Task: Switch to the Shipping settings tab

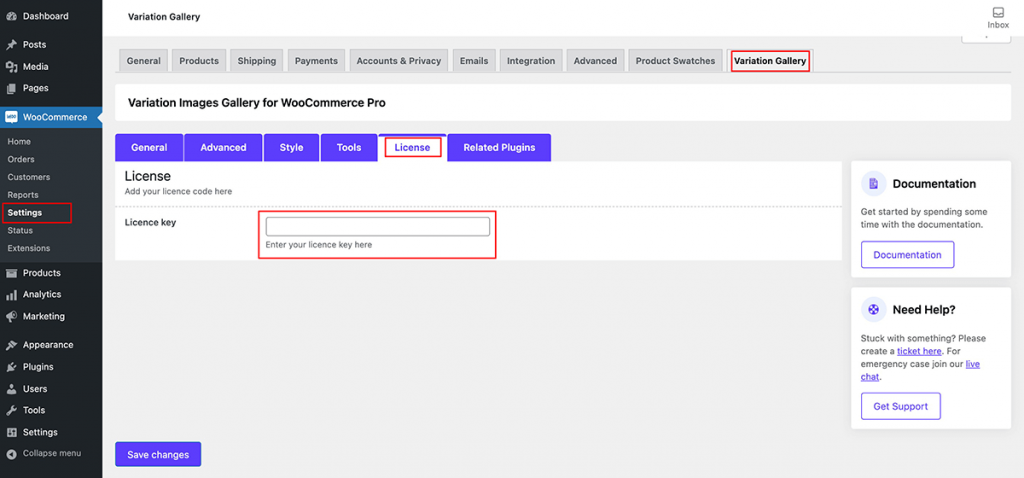Action: [257, 61]
